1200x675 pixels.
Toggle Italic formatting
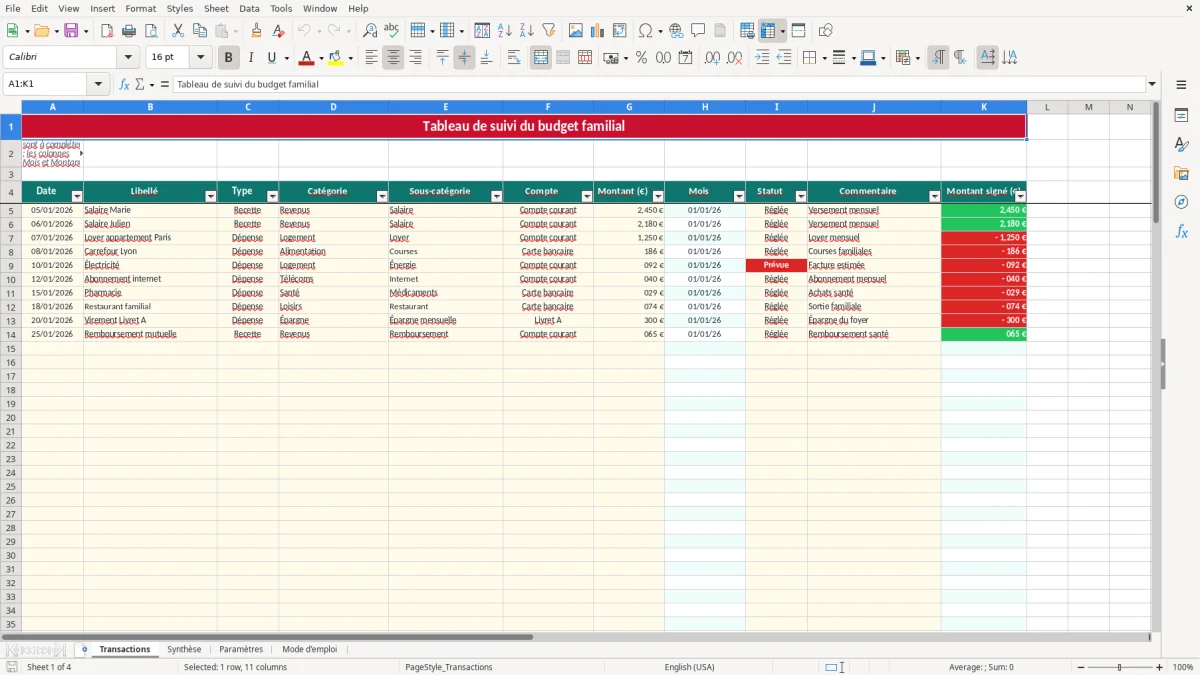[x=251, y=58]
